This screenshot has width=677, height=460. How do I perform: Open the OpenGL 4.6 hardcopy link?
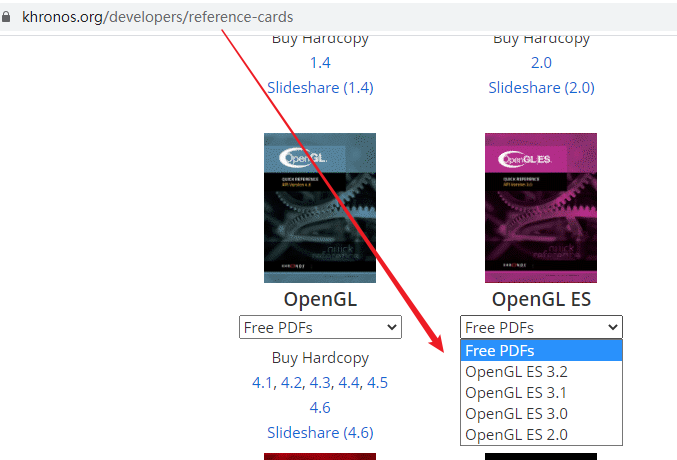(320, 408)
